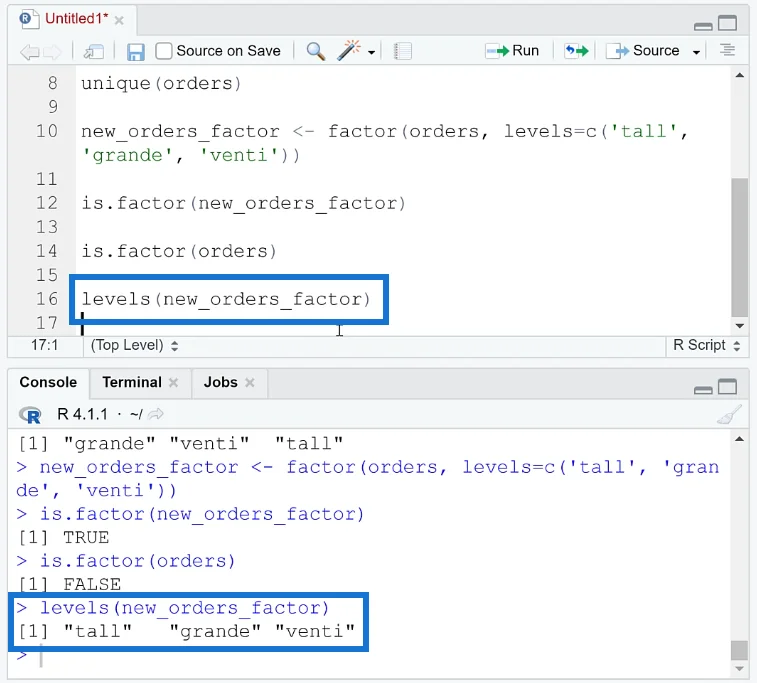Go back to previous source location
The height and width of the screenshot is (683, 757).
click(29, 51)
